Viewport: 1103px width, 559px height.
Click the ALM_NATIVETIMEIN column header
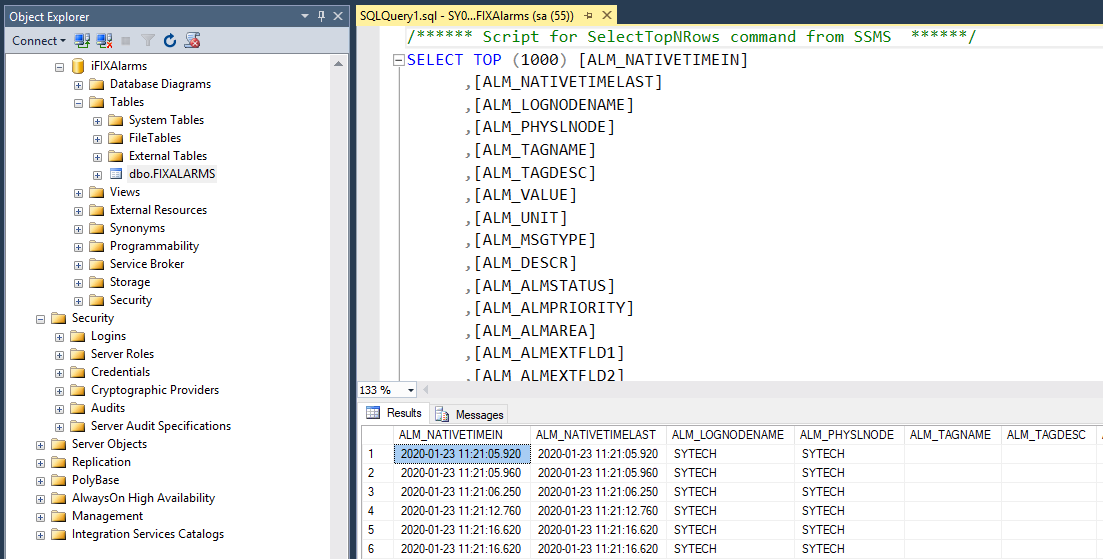pos(461,435)
